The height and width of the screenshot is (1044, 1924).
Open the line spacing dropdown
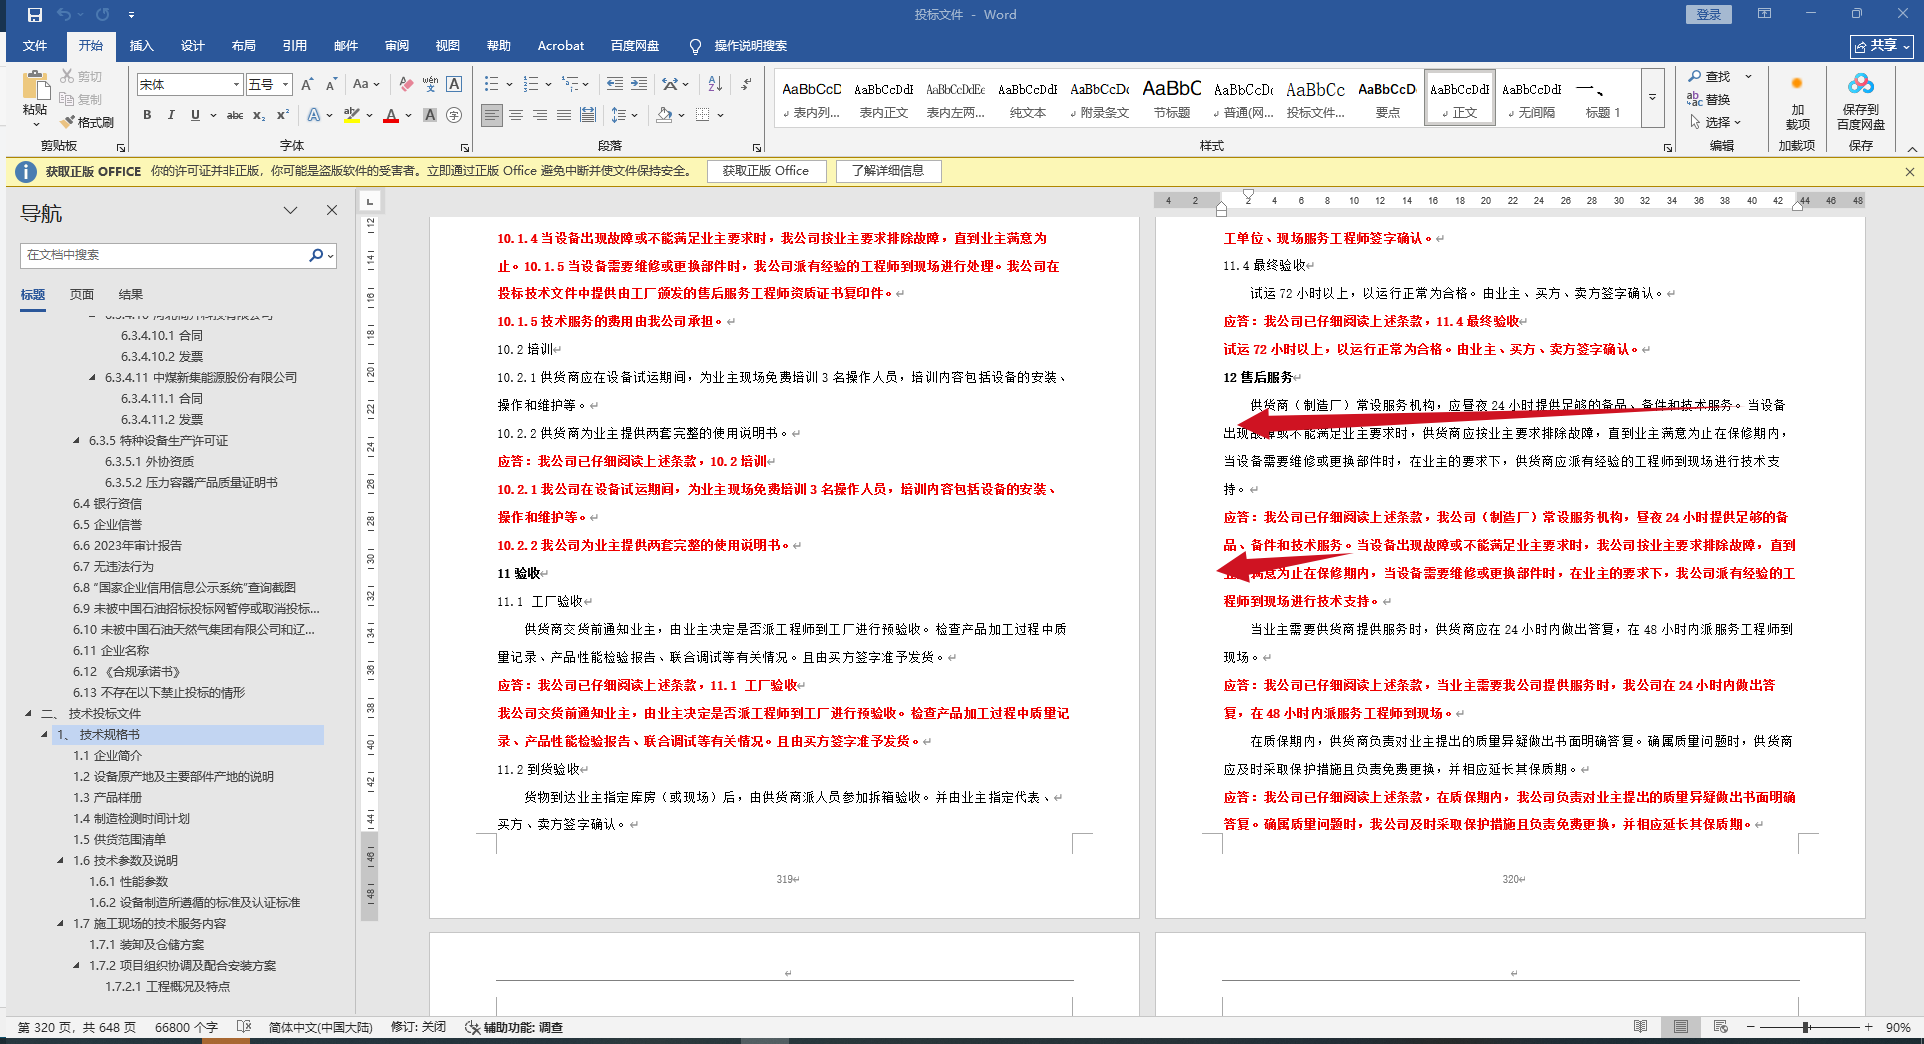point(624,115)
